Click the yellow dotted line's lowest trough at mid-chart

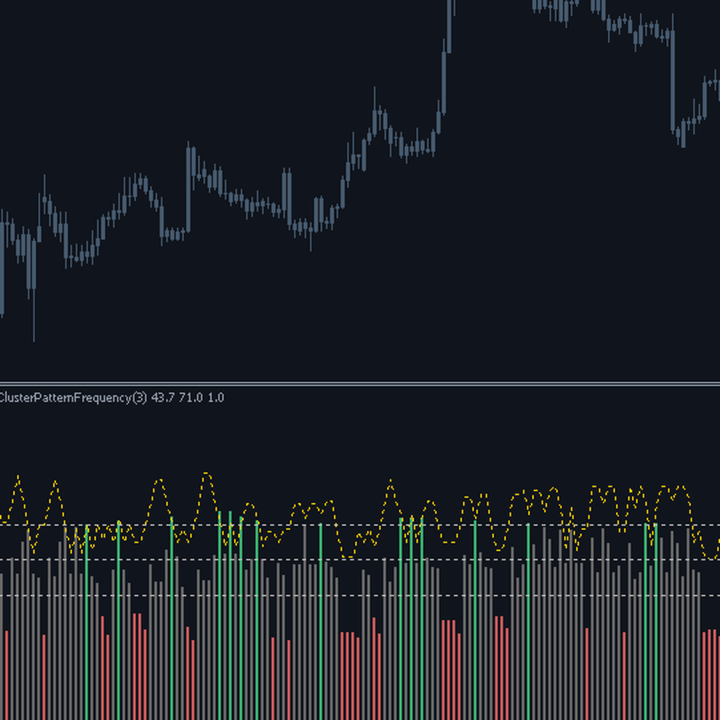[x=348, y=556]
